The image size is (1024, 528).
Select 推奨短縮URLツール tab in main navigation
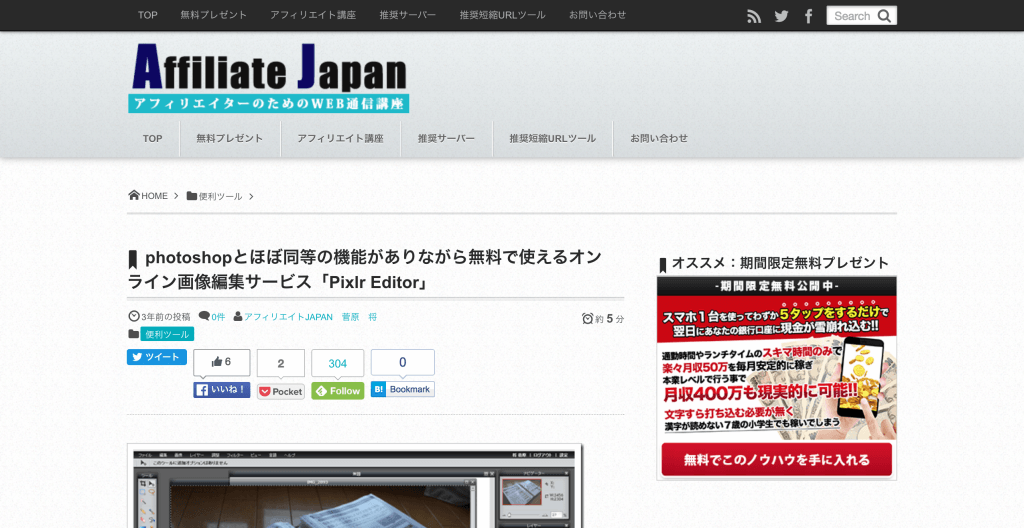click(x=552, y=139)
